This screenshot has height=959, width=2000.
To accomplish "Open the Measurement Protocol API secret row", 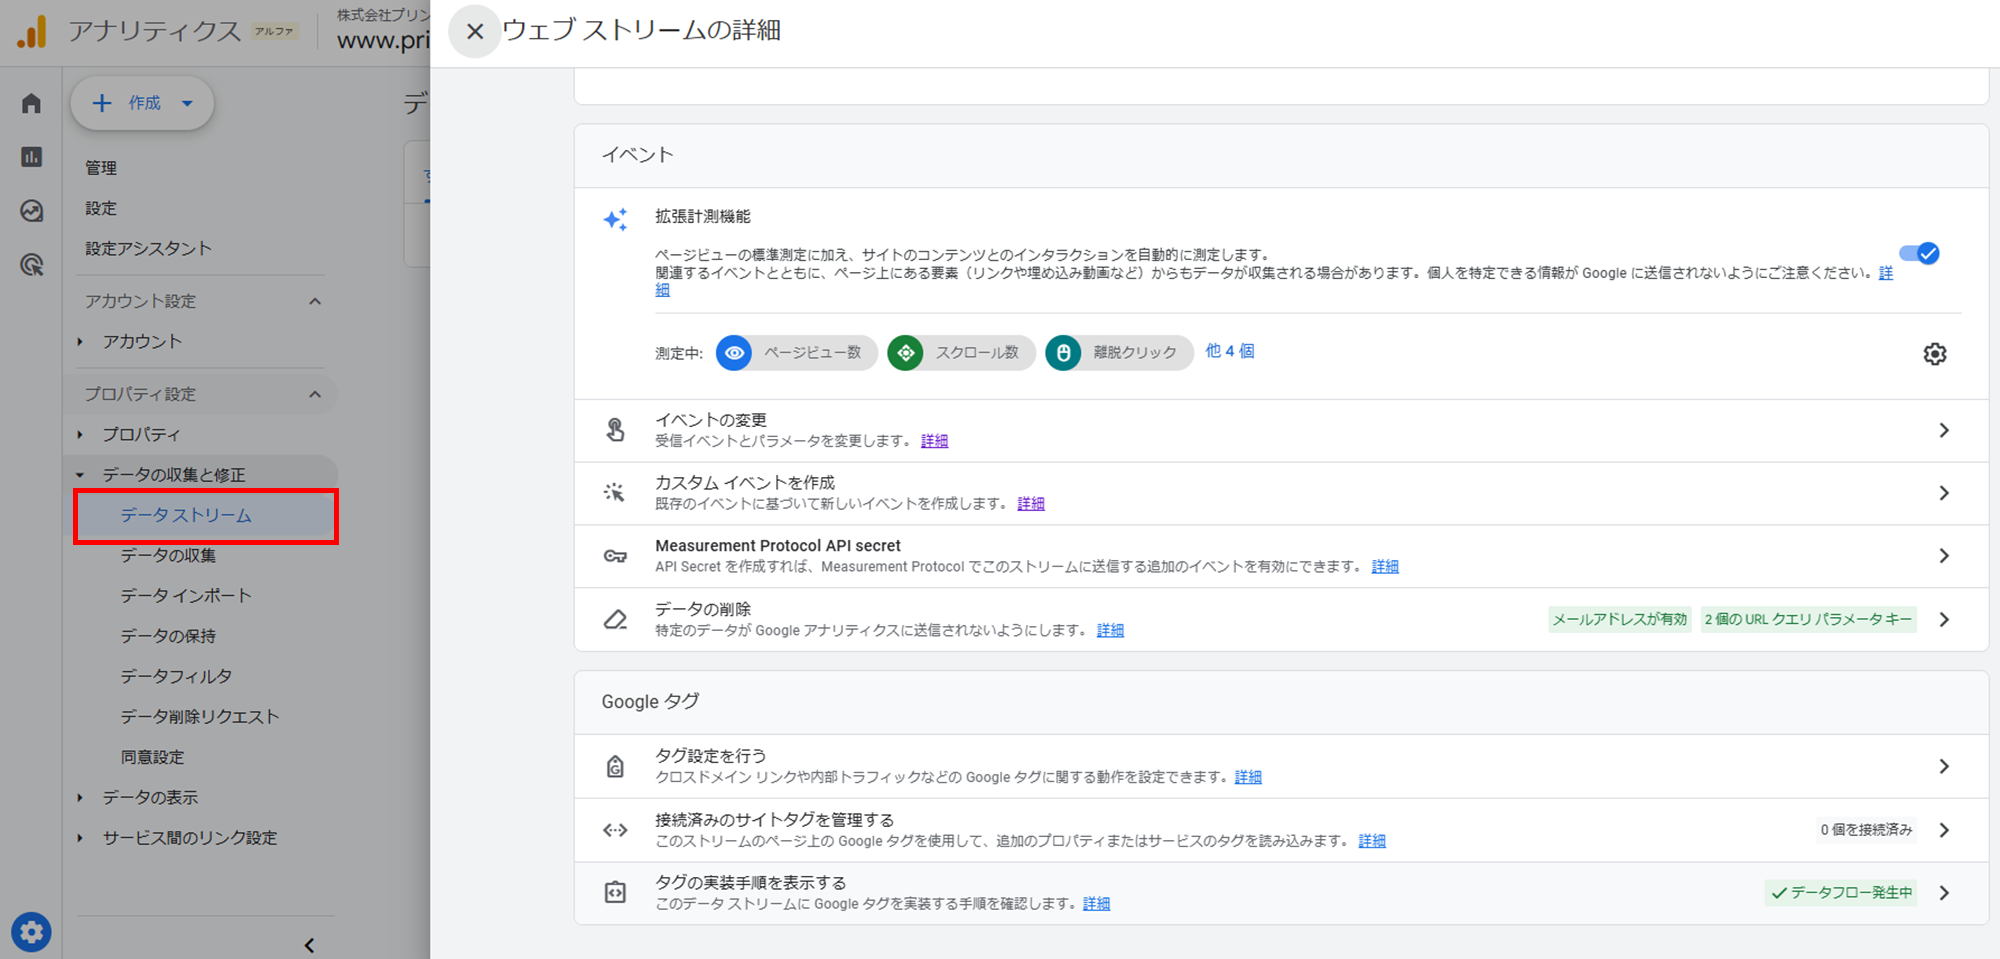I will tap(1280, 556).
